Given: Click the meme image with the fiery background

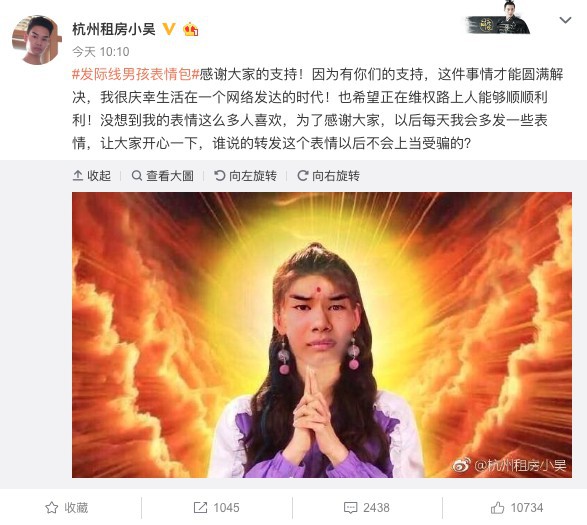Looking at the screenshot, I should (x=322, y=335).
